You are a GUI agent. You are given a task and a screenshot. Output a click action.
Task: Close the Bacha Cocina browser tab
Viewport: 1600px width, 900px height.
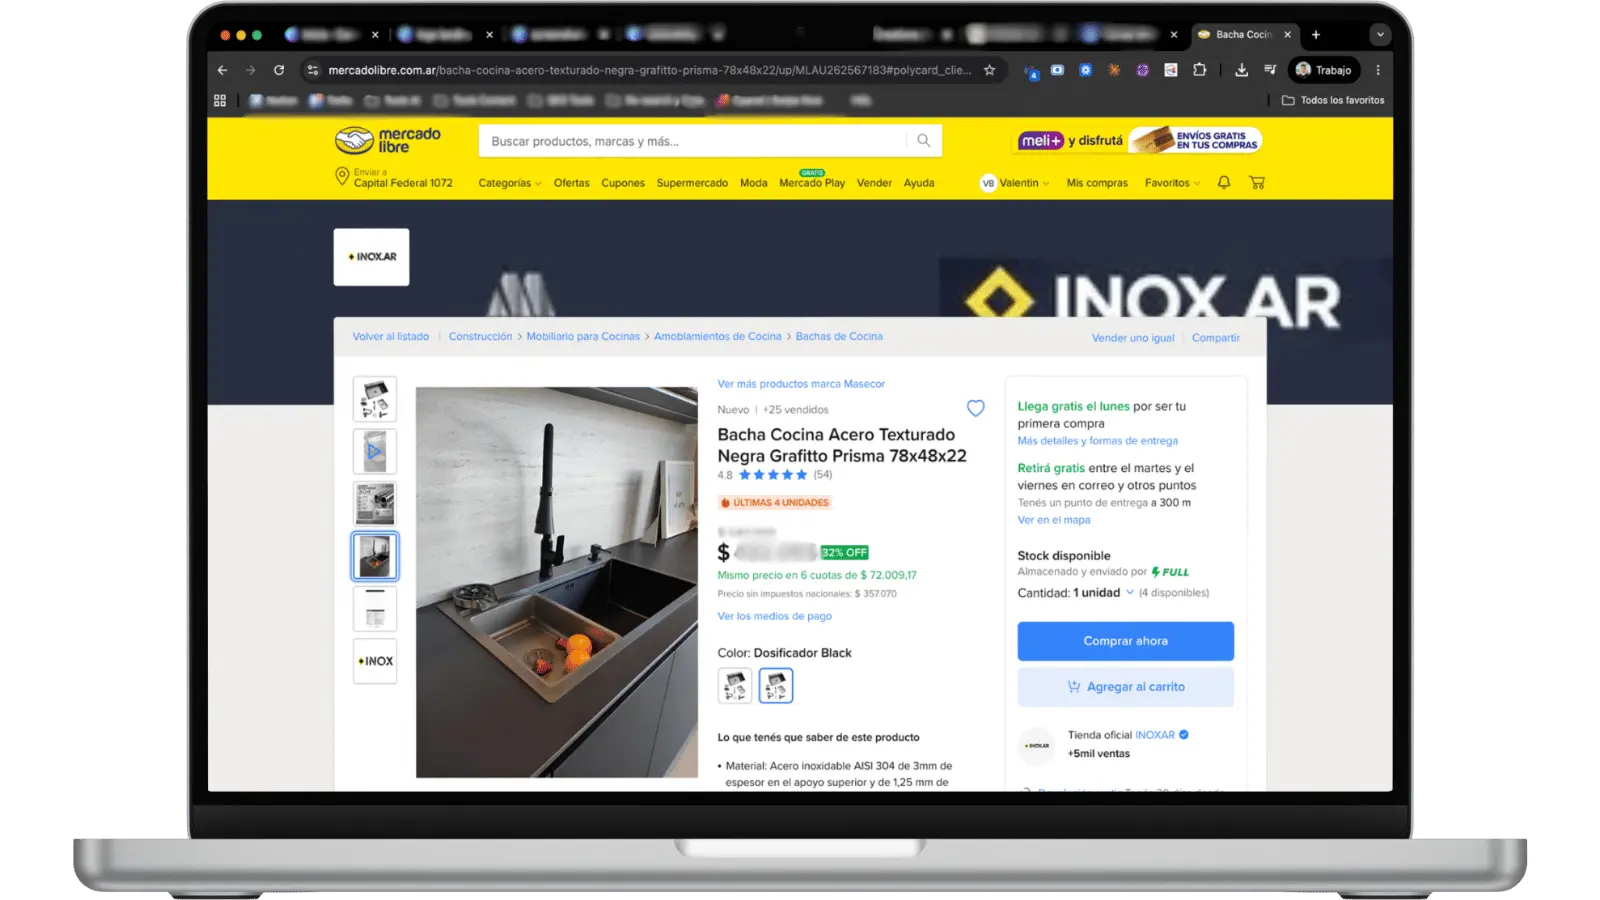point(1287,34)
